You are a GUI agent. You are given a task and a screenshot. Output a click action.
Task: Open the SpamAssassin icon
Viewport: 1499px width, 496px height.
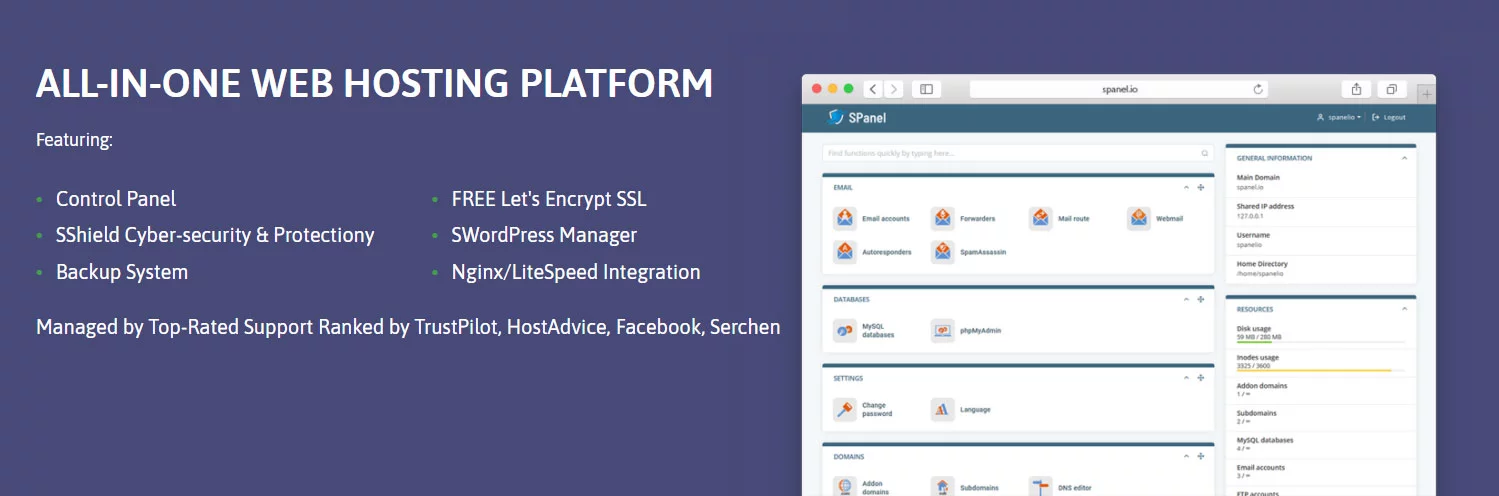[x=943, y=252]
